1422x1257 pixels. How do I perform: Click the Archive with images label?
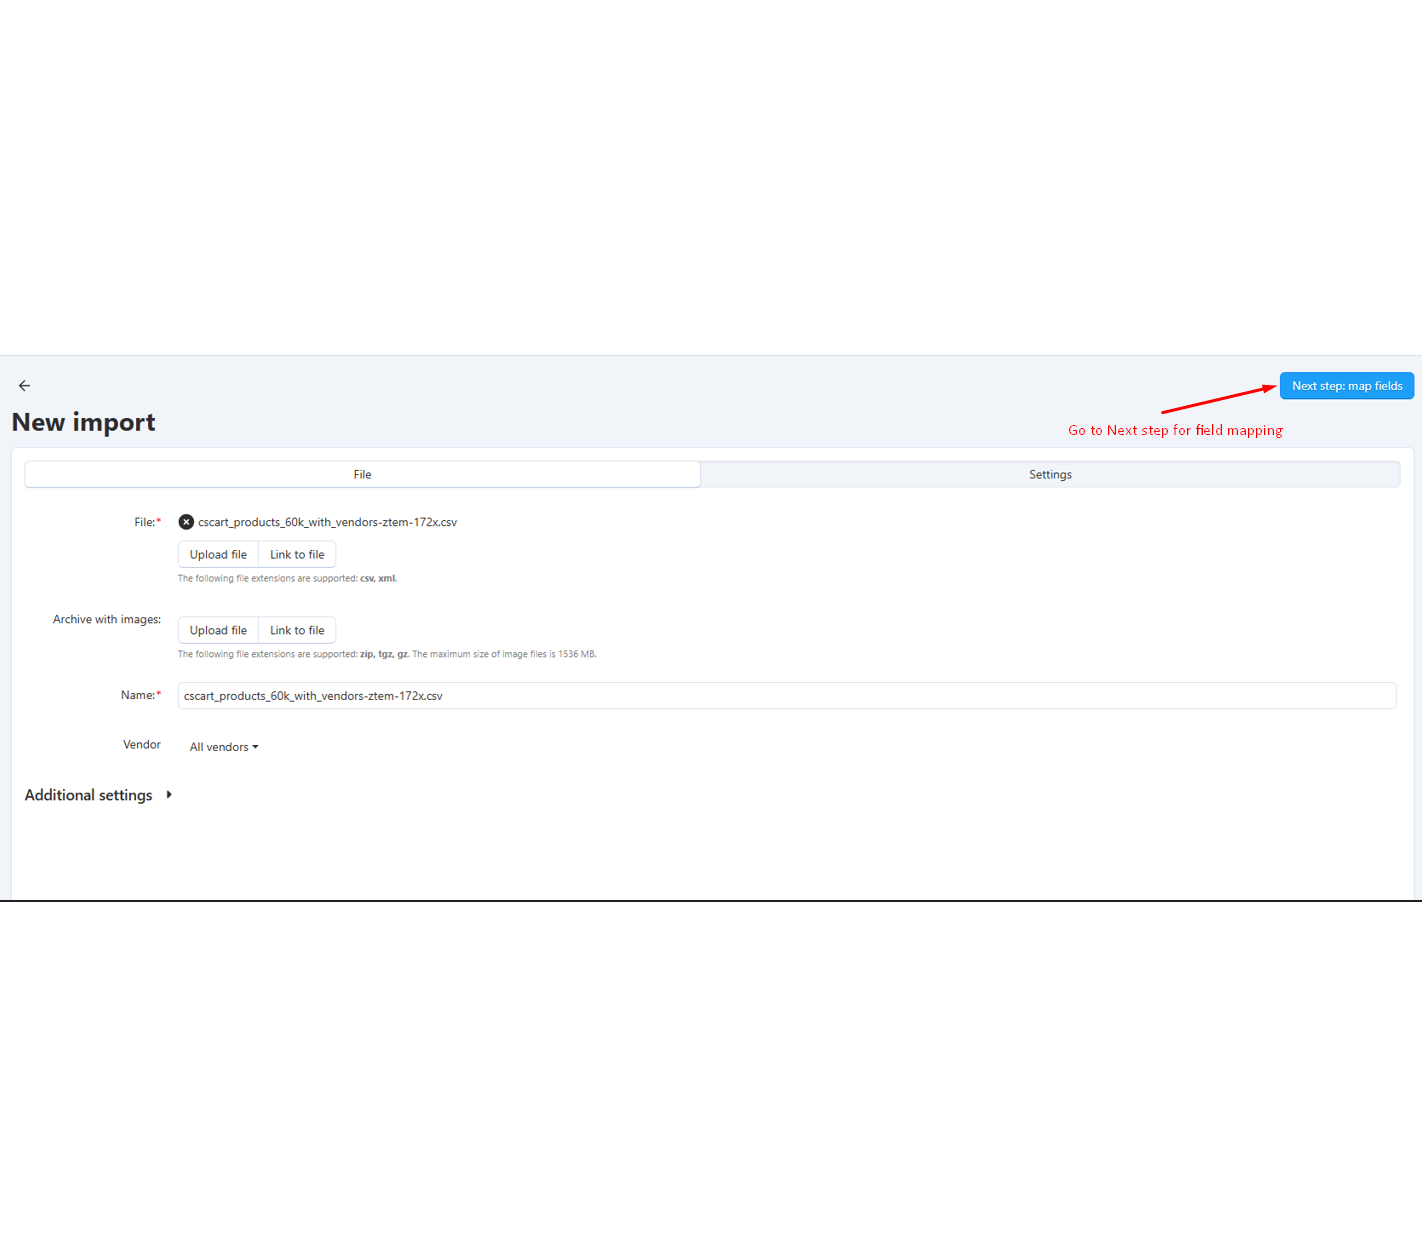pyautogui.click(x=107, y=620)
